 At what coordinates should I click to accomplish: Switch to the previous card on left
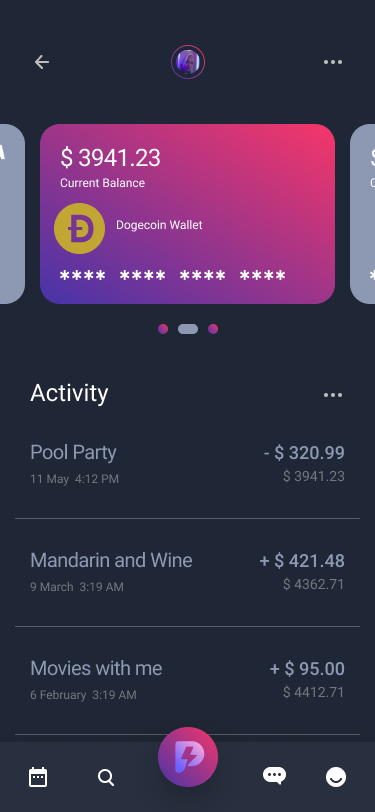click(11, 214)
